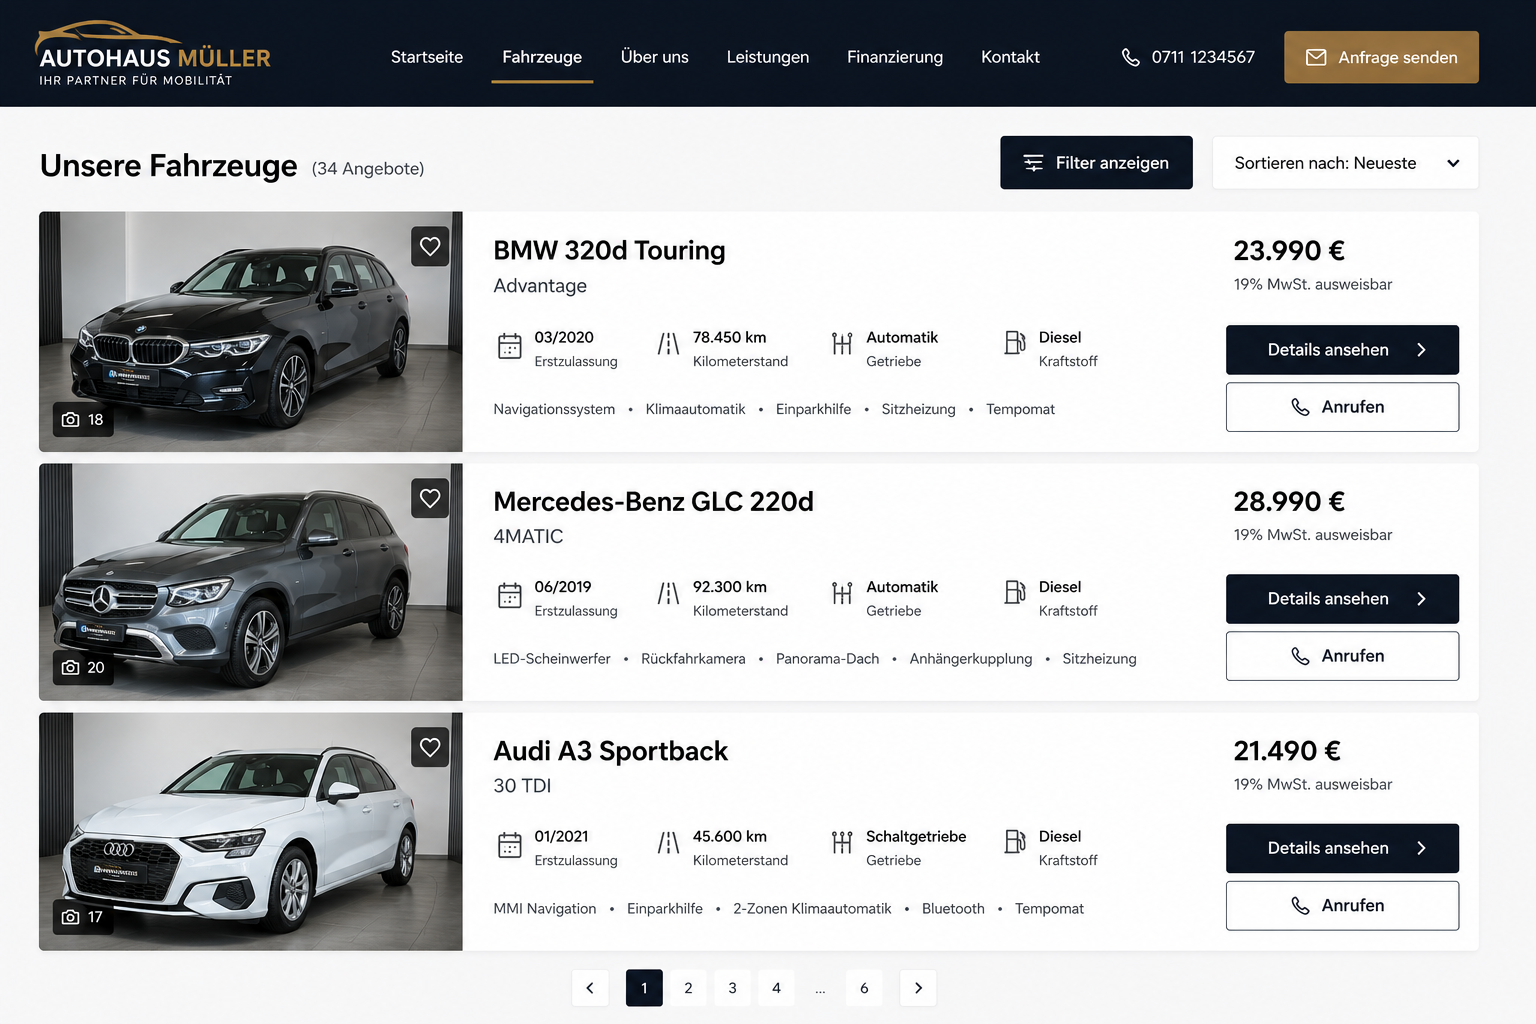This screenshot has height=1024, width=1536.
Task: Click the fuel pump icon in the BMW row
Action: (x=1015, y=343)
